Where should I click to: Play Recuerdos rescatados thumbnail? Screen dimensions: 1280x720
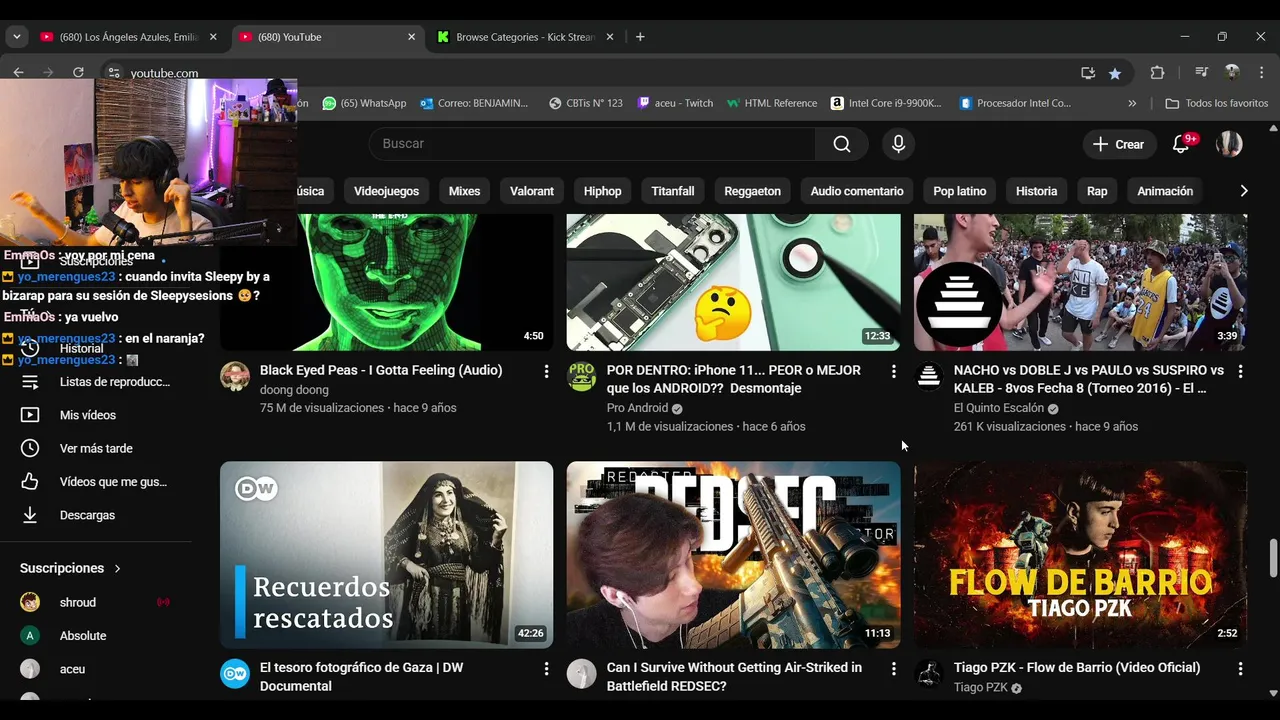click(386, 554)
